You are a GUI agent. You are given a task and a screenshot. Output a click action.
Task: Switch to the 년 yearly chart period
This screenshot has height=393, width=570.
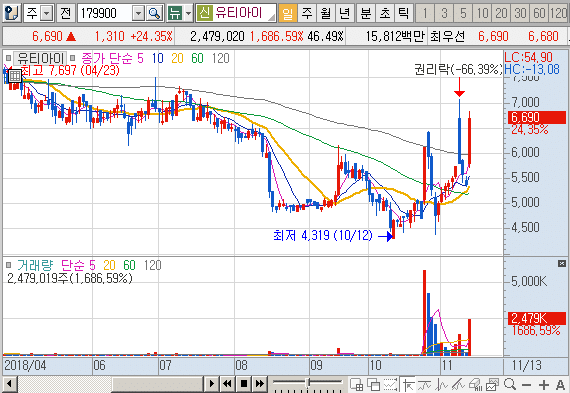tap(345, 13)
